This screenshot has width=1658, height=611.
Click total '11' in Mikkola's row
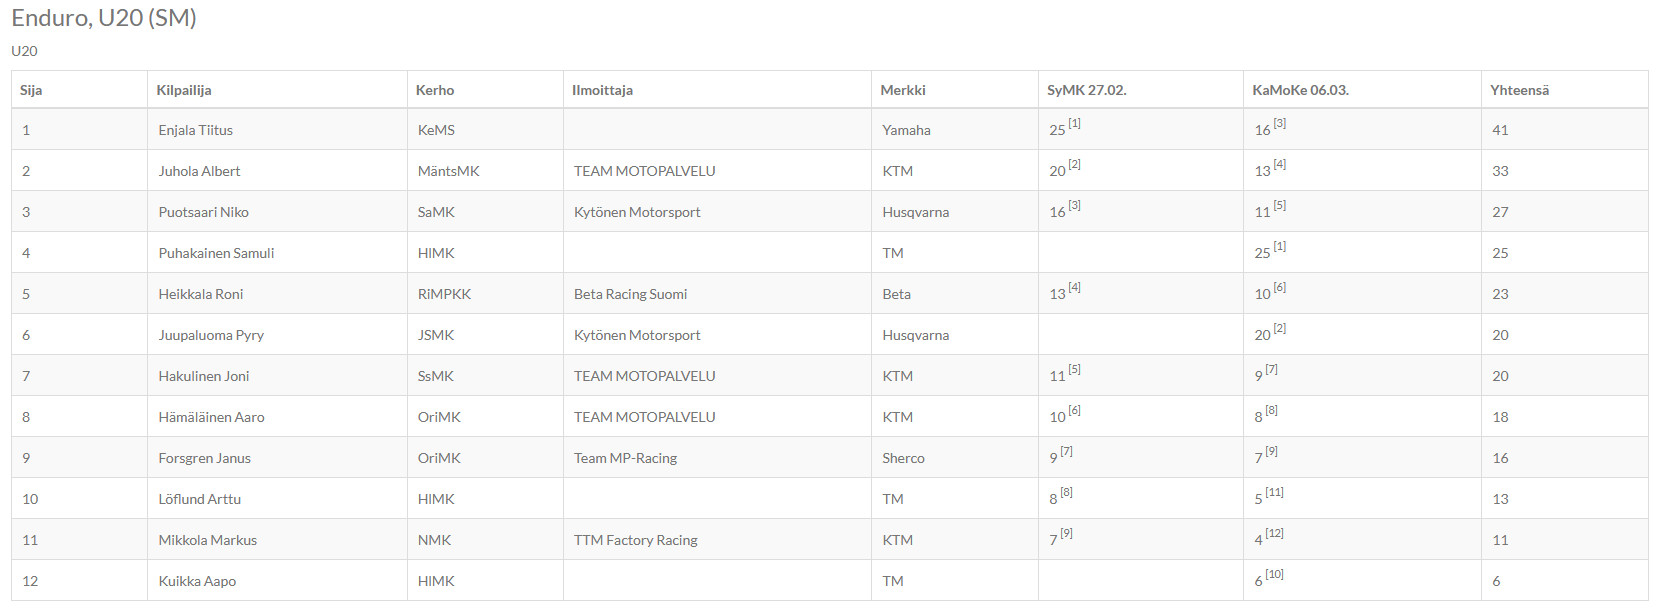coord(1500,540)
